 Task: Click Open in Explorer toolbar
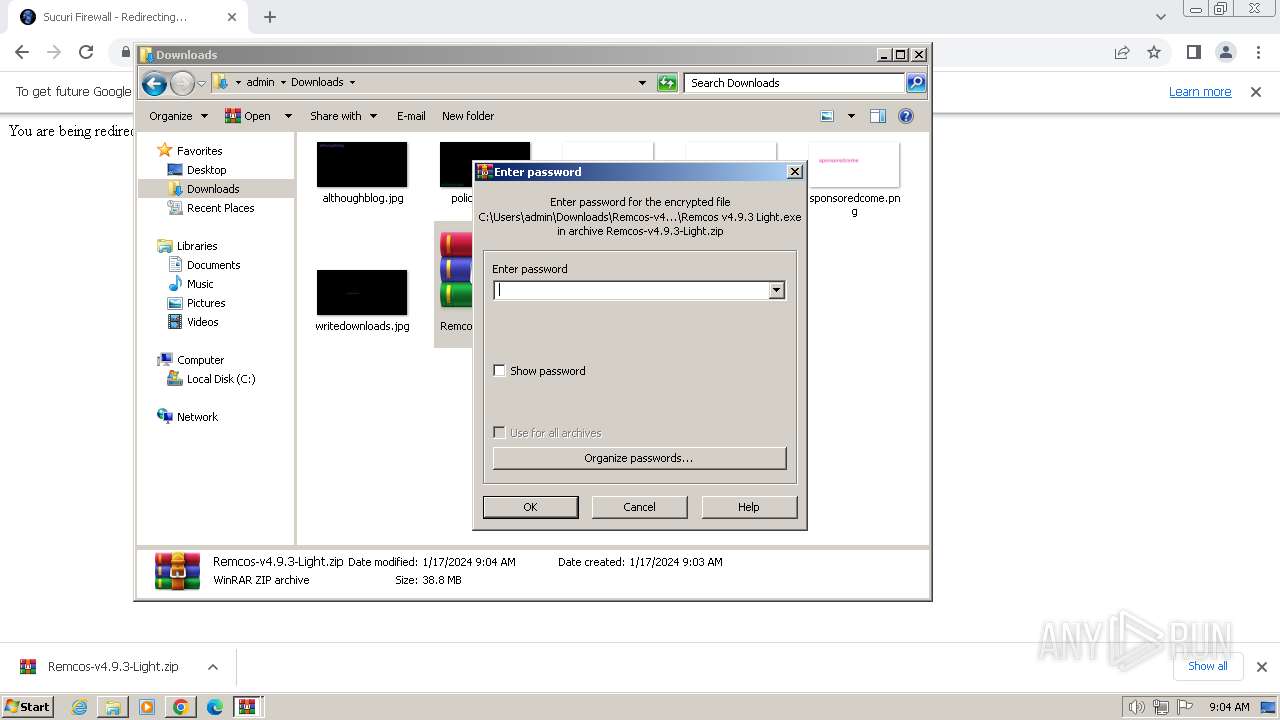point(249,116)
